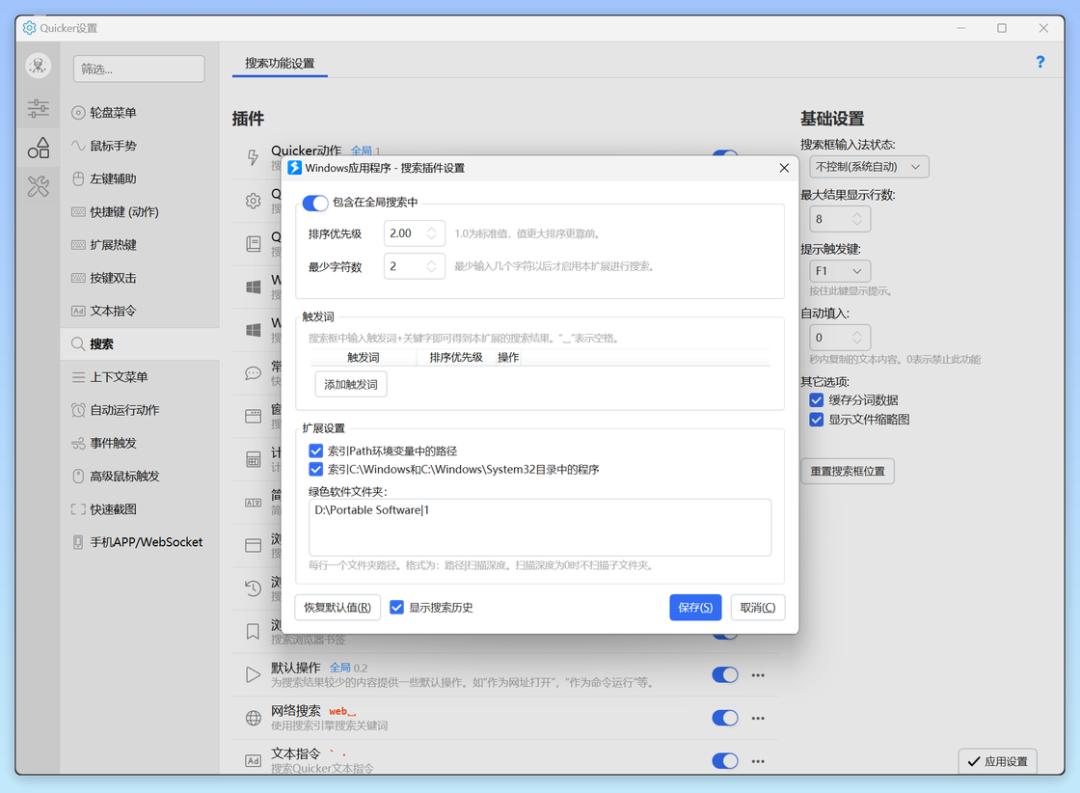
Task: Open the user avatar icon in sidebar
Action: coord(38,66)
